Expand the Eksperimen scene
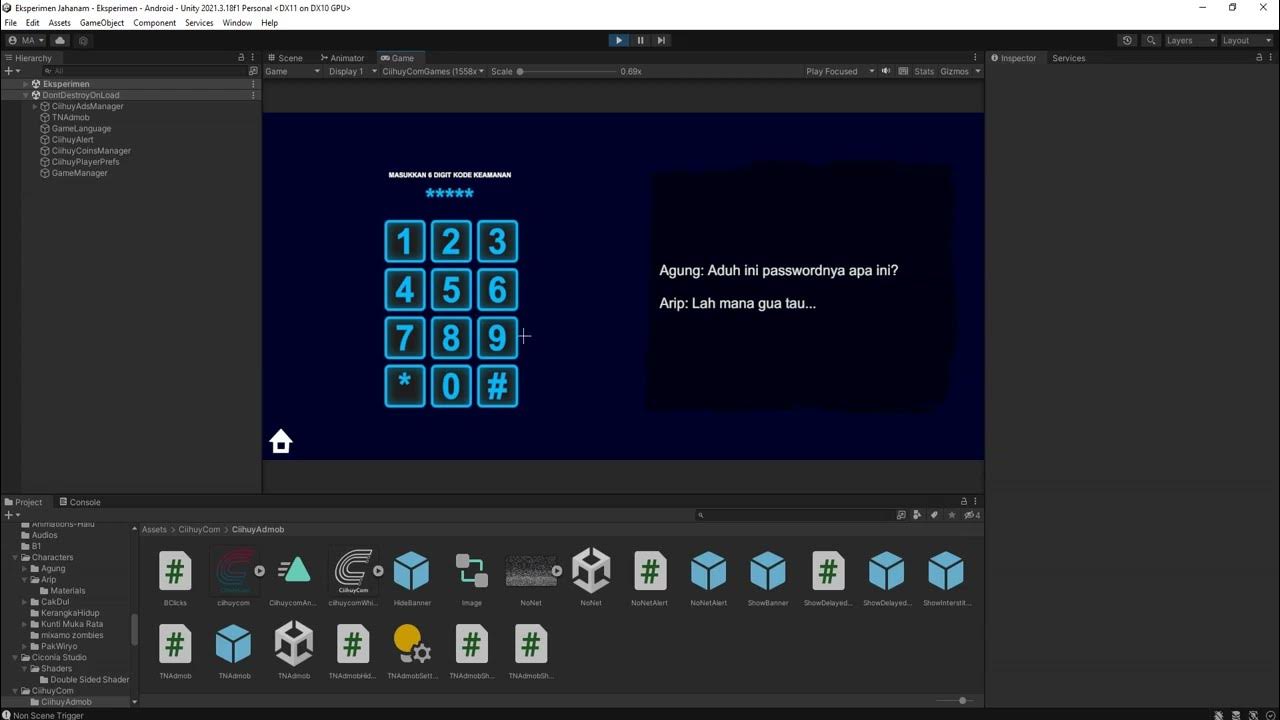 click(27, 84)
